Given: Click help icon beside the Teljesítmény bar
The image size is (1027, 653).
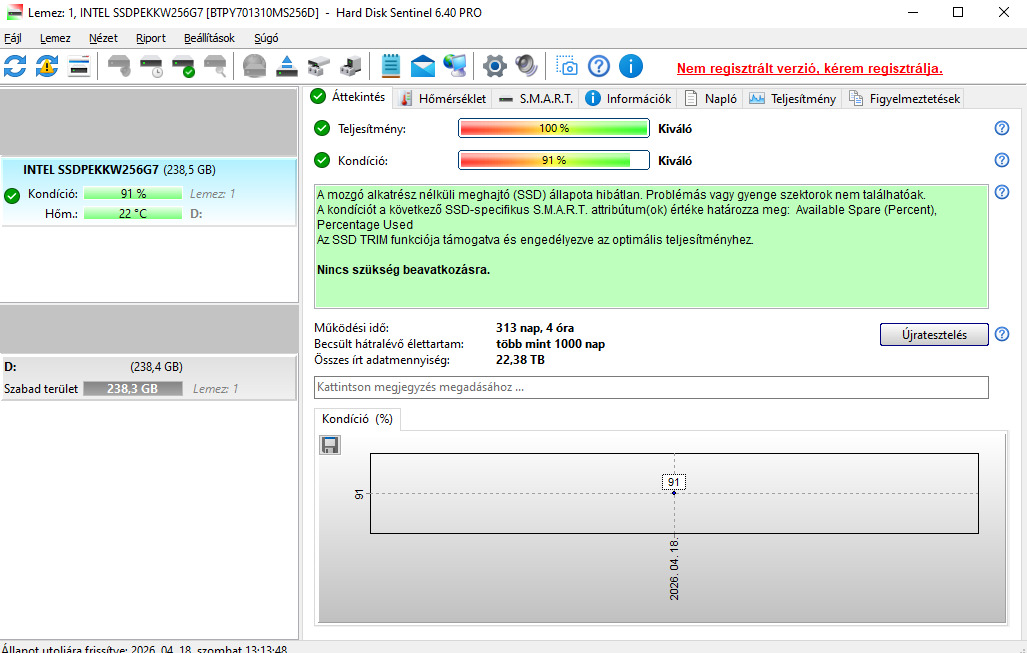Looking at the screenshot, I should [1001, 128].
